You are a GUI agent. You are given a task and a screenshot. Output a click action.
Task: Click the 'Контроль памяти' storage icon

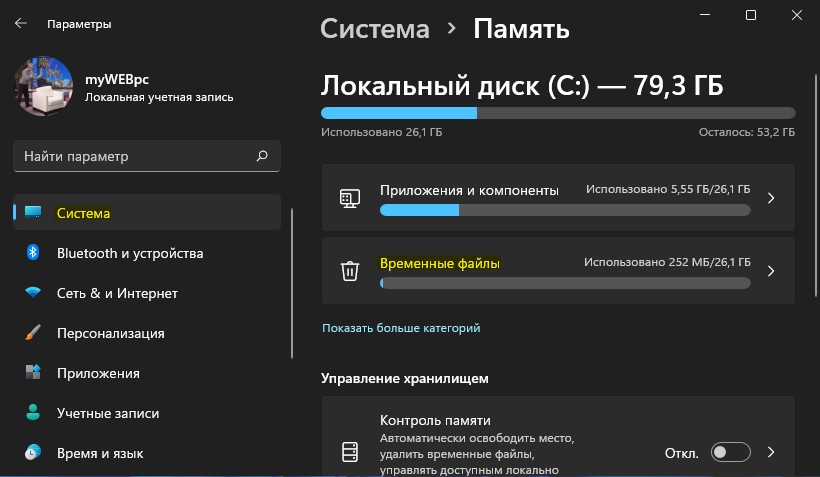tap(350, 452)
